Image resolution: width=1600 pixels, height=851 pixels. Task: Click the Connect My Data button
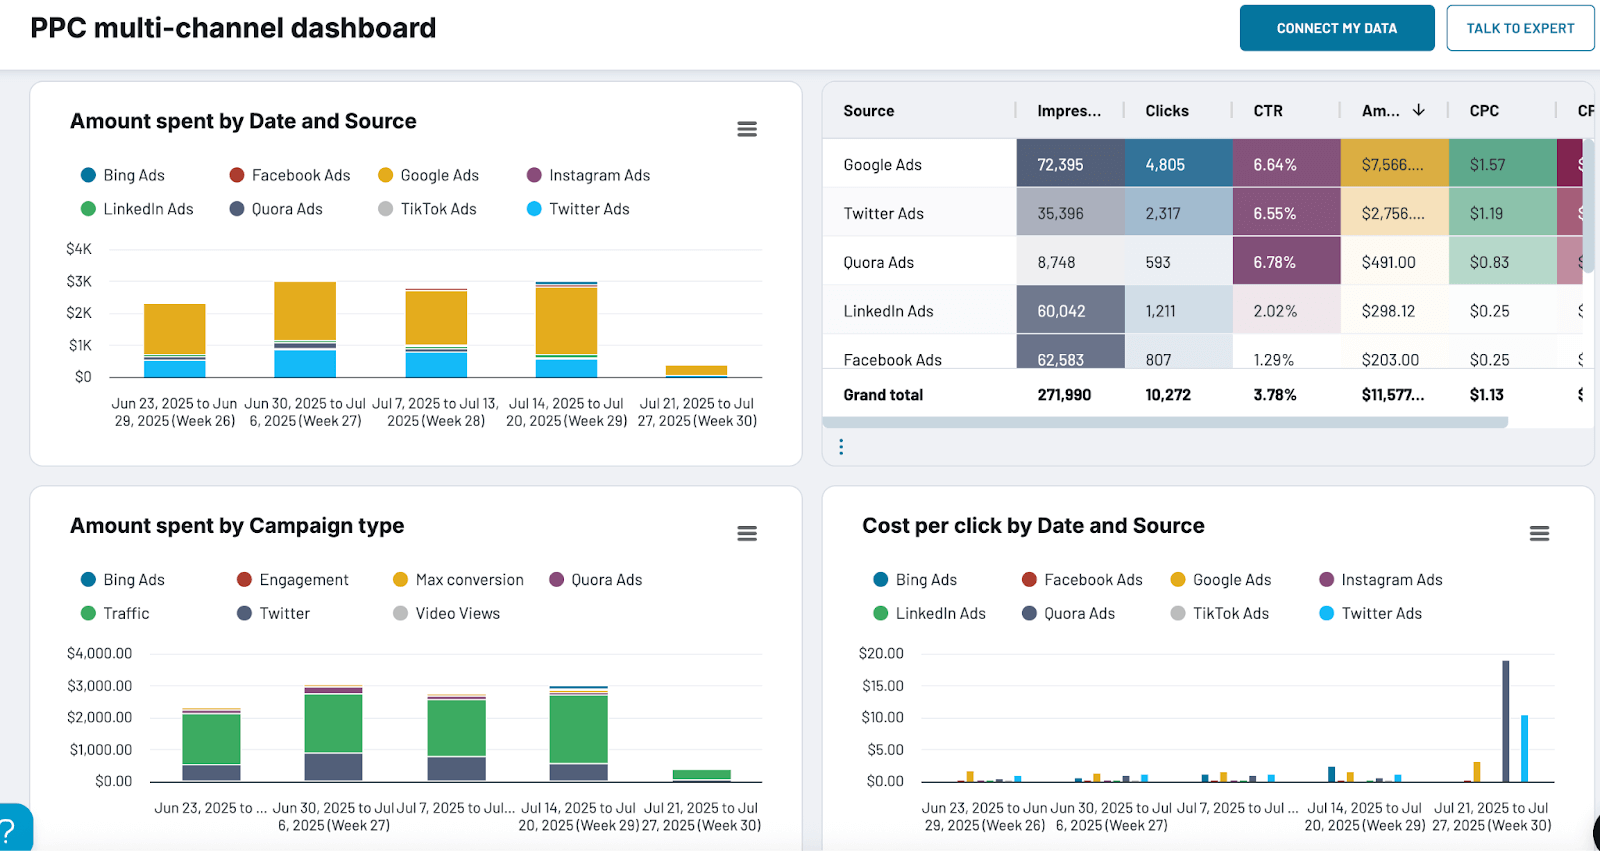tap(1336, 28)
